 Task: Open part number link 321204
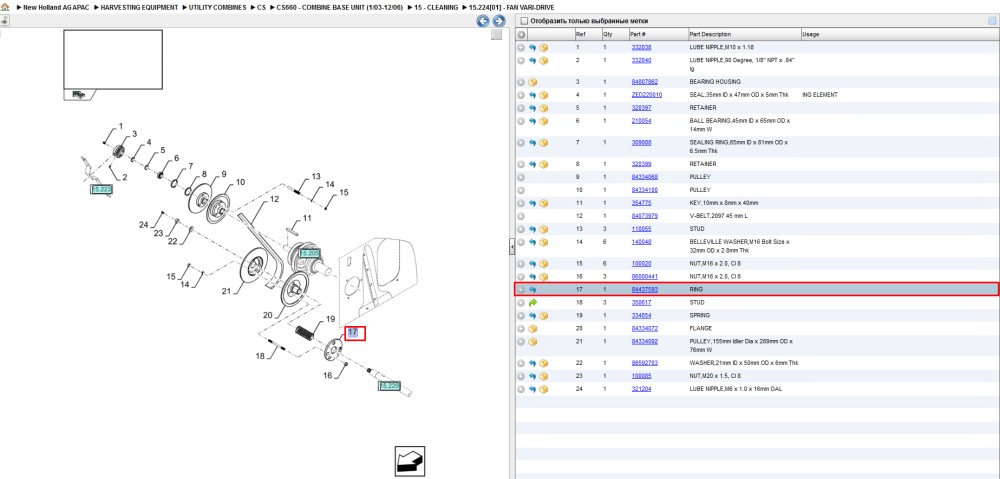tap(641, 389)
